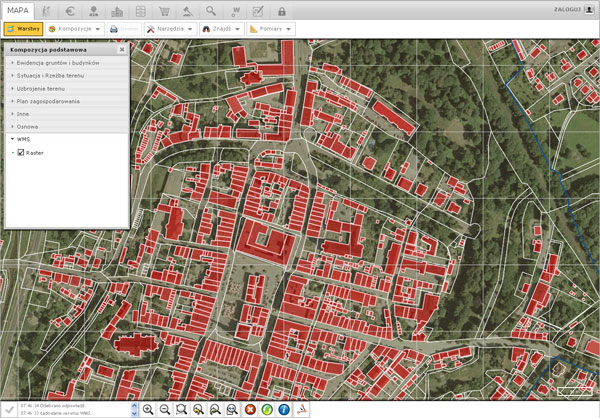Viewport: 600px width, 418px height.
Task: Open the shopping cart tab icon
Action: tap(164, 11)
